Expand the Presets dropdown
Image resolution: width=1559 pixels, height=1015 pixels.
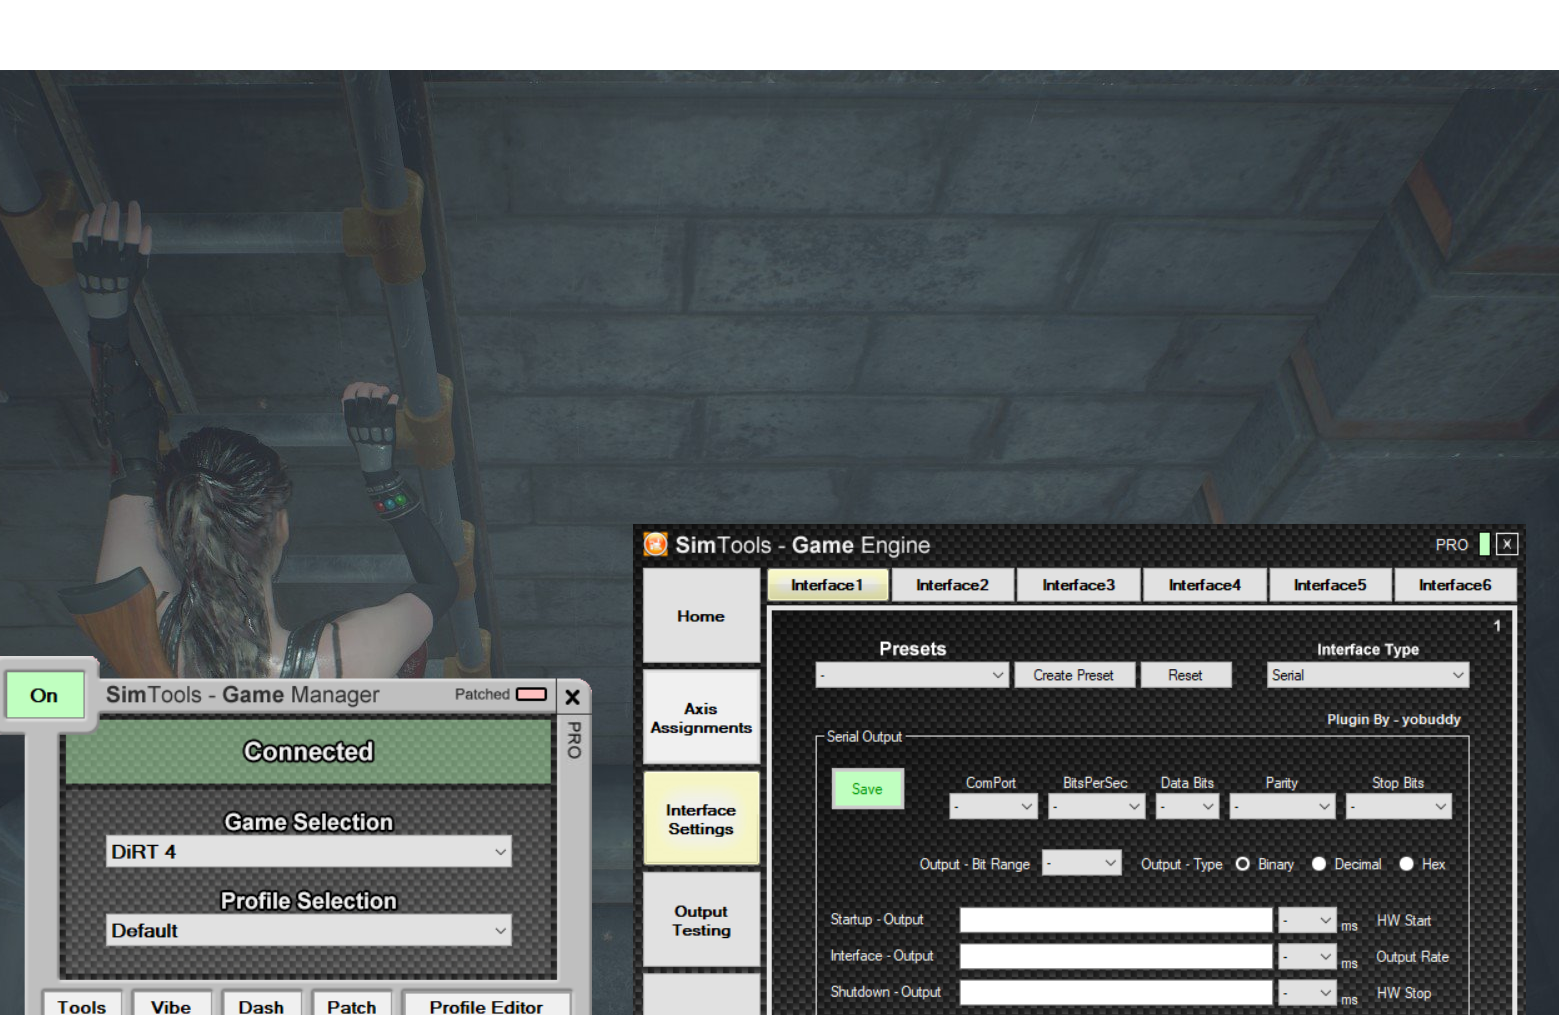(x=912, y=675)
